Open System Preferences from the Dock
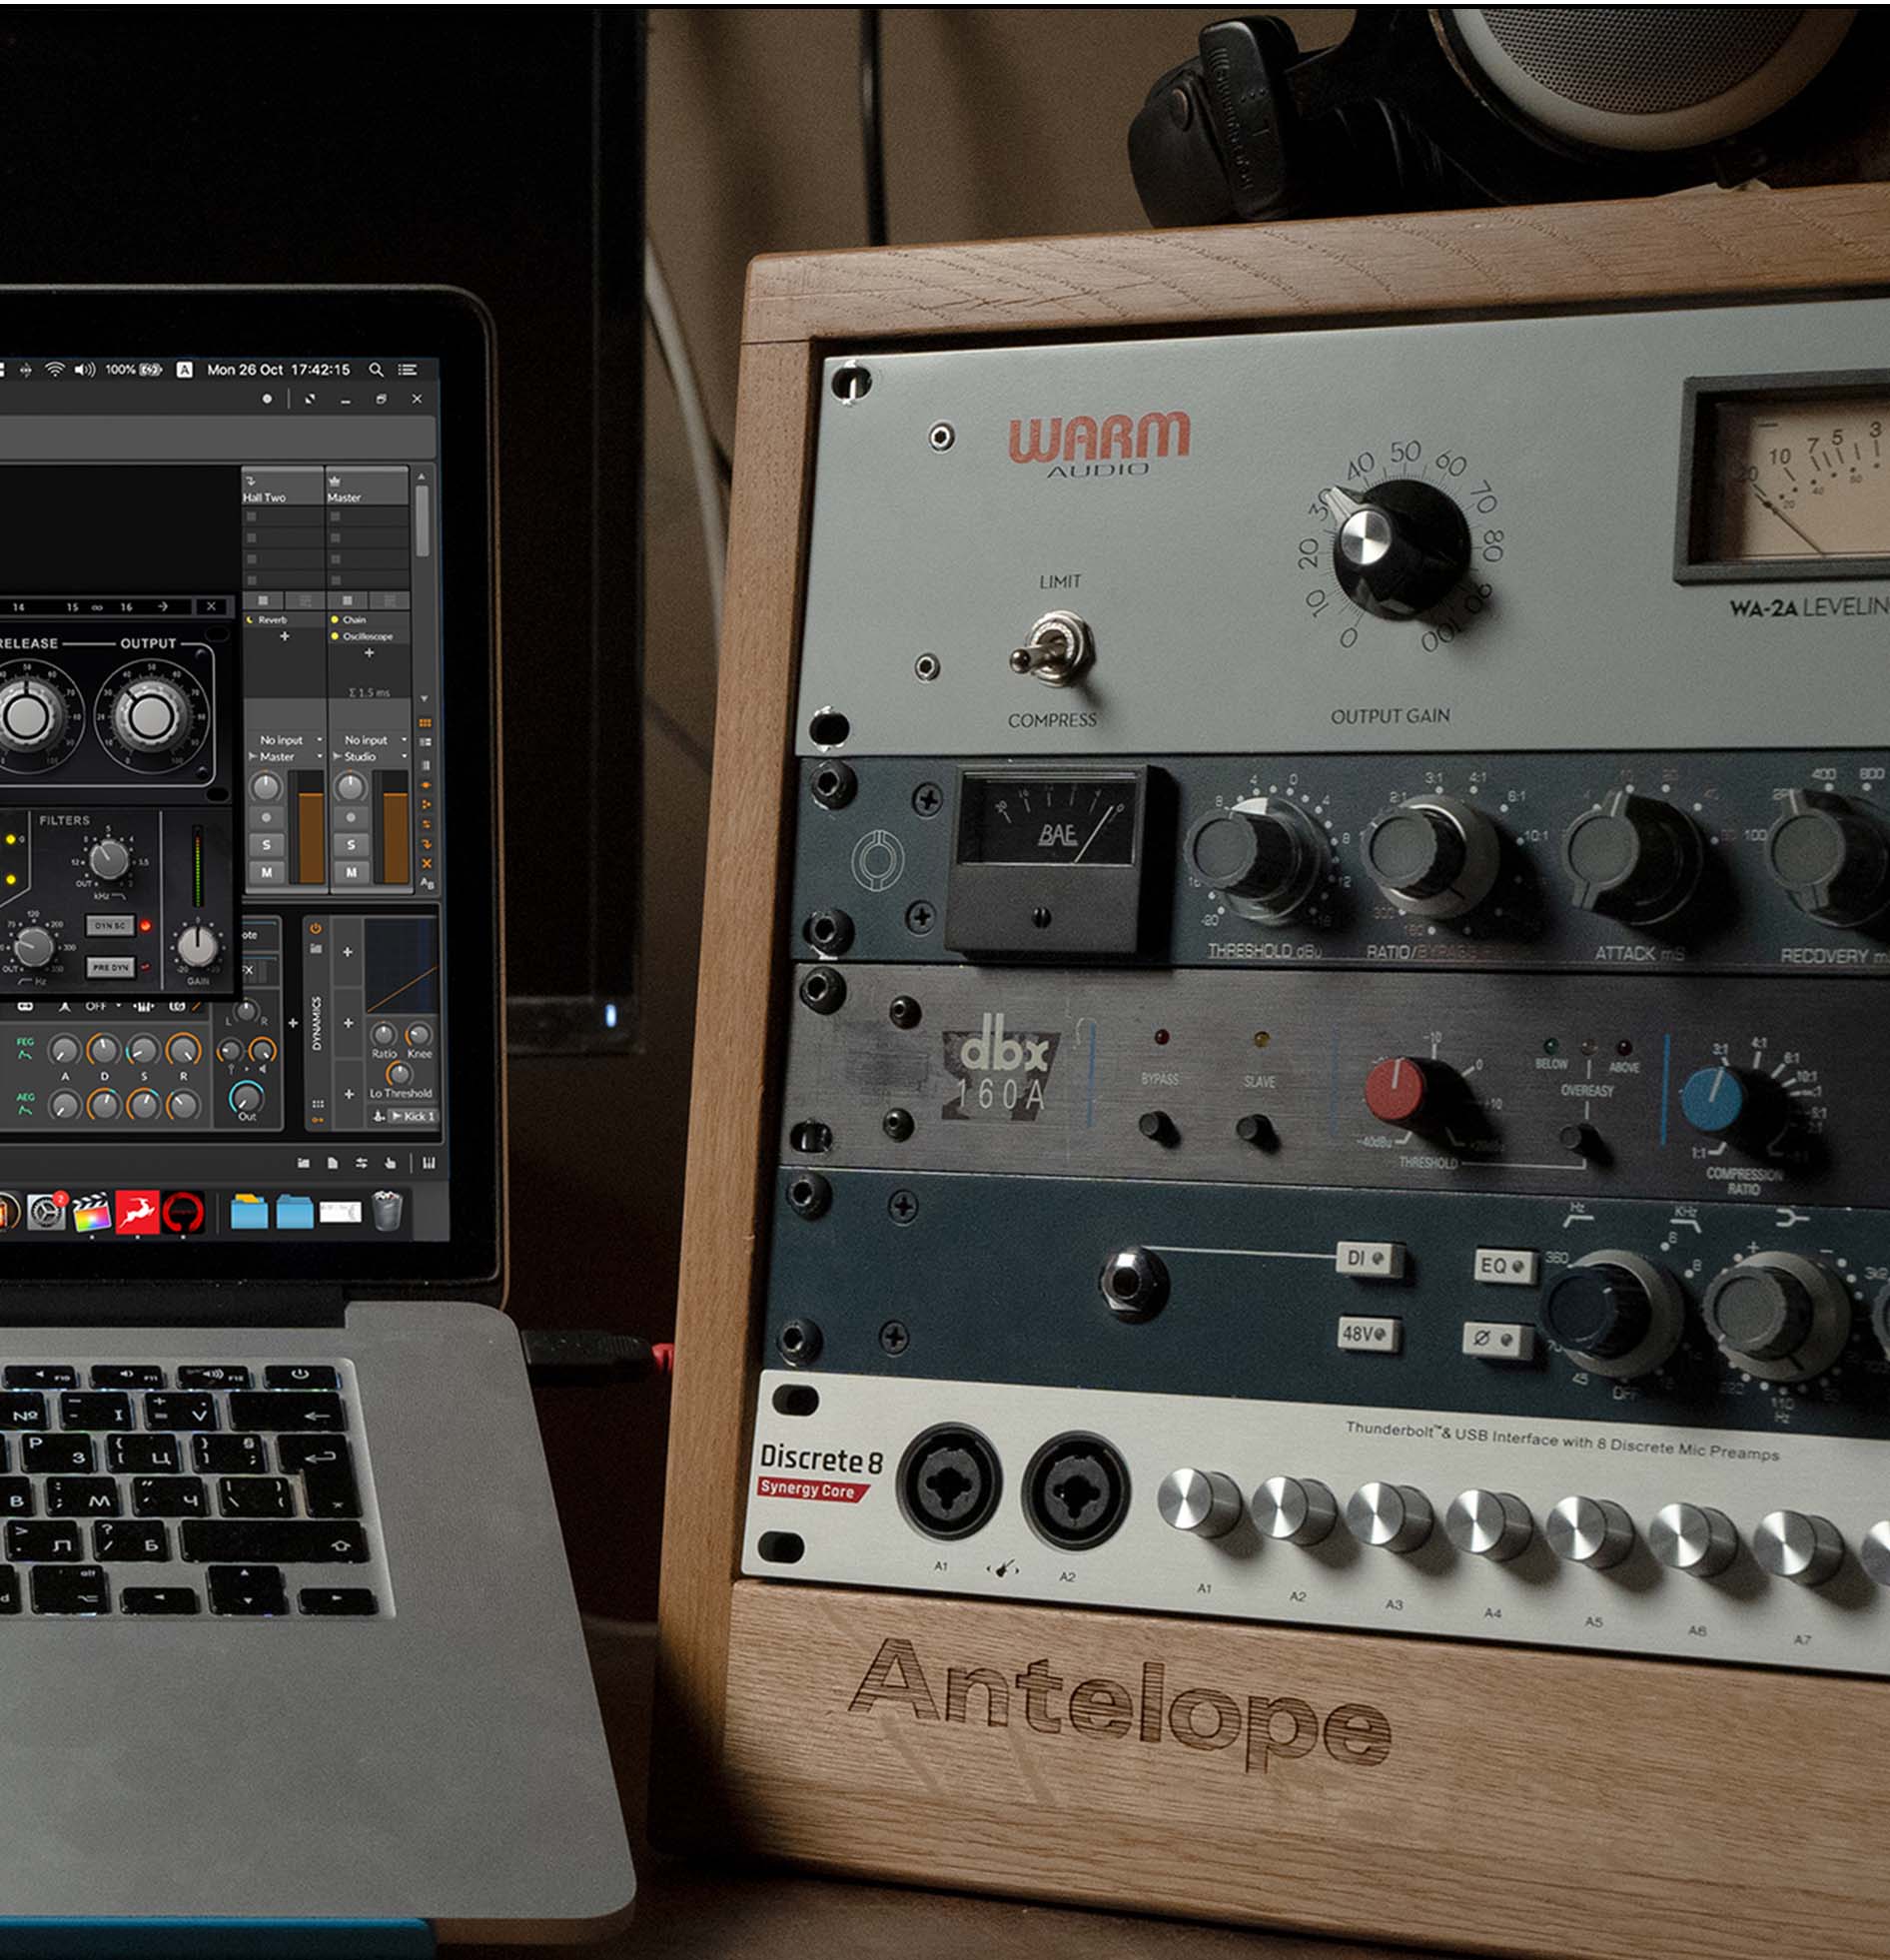 click(47, 1214)
